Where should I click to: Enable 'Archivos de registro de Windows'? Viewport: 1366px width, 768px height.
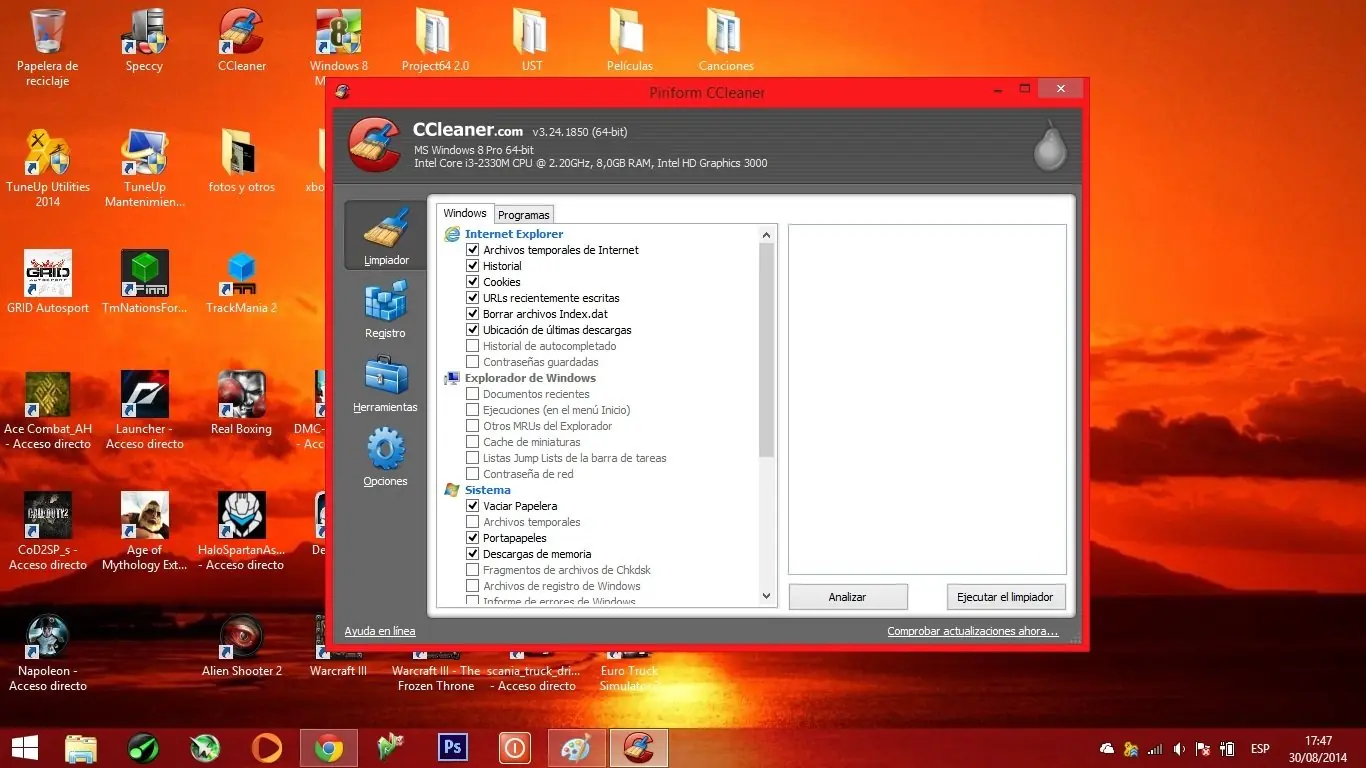coord(473,586)
